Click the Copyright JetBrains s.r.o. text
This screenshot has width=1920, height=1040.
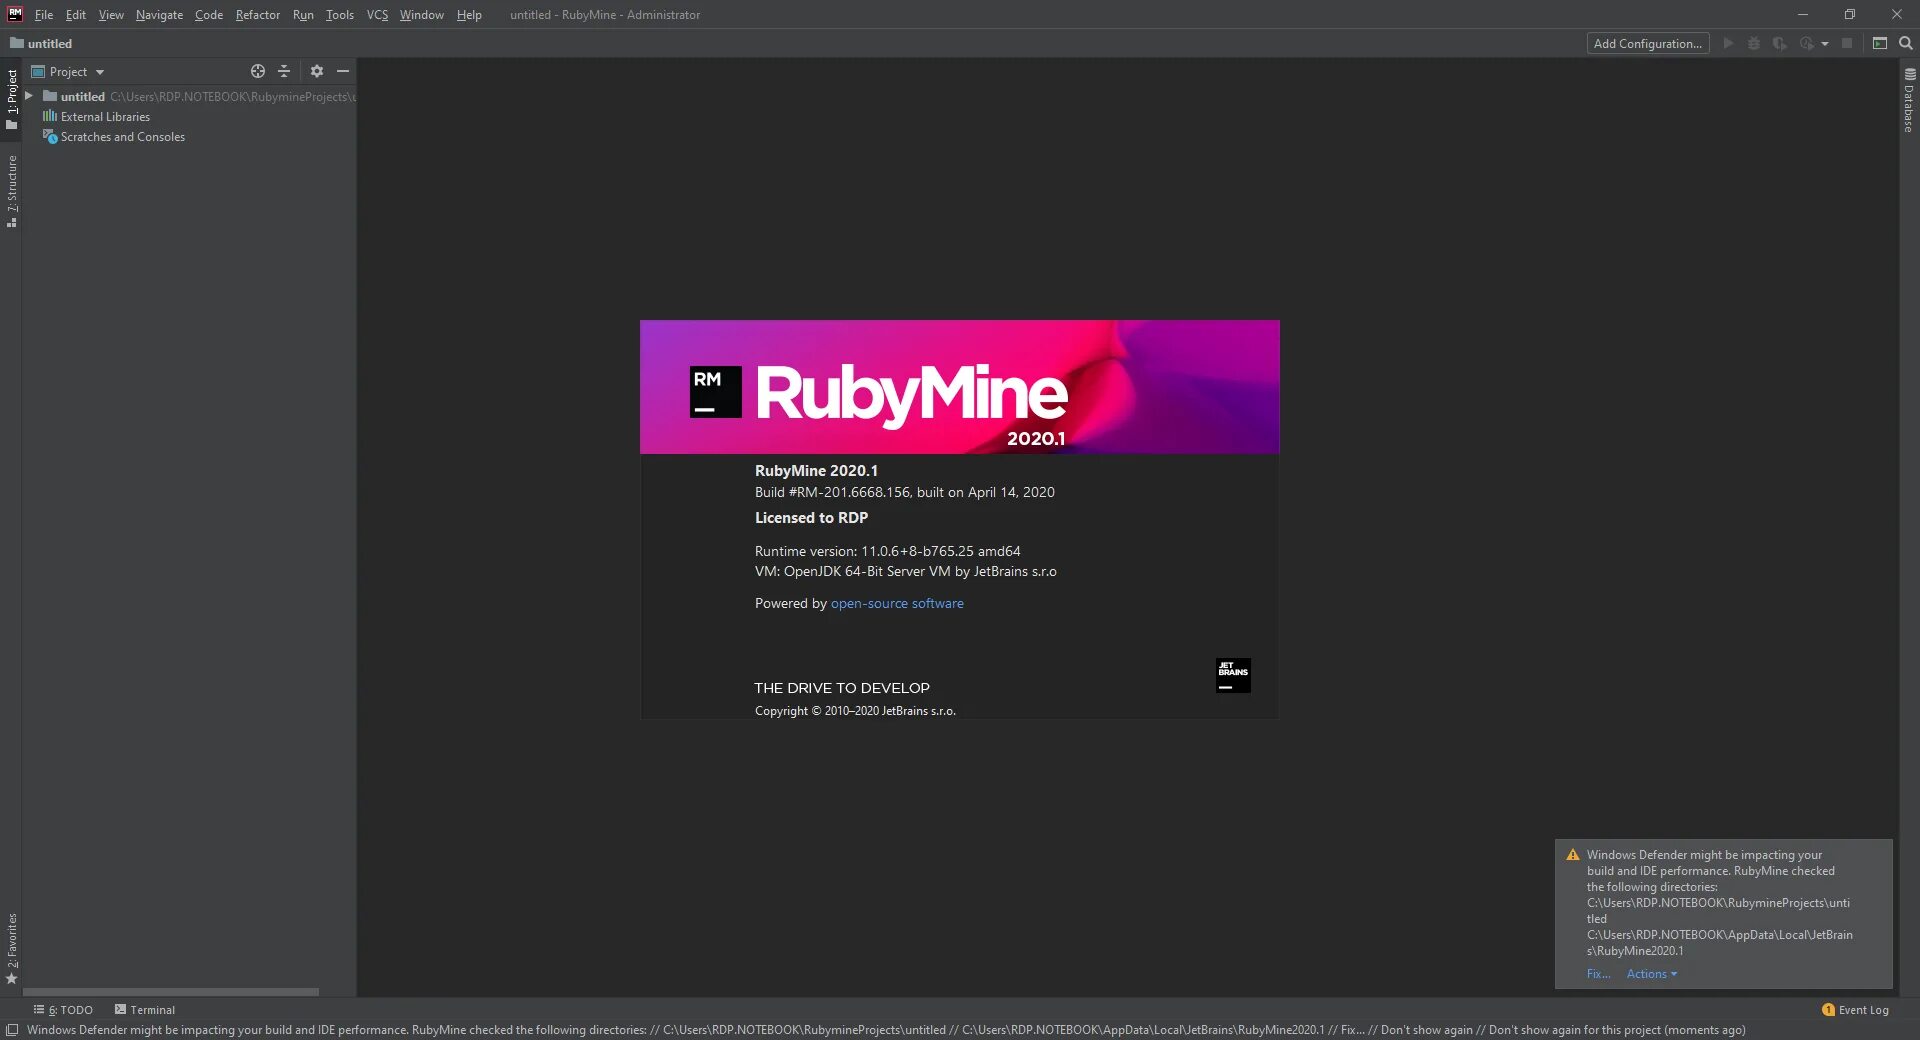tap(855, 711)
